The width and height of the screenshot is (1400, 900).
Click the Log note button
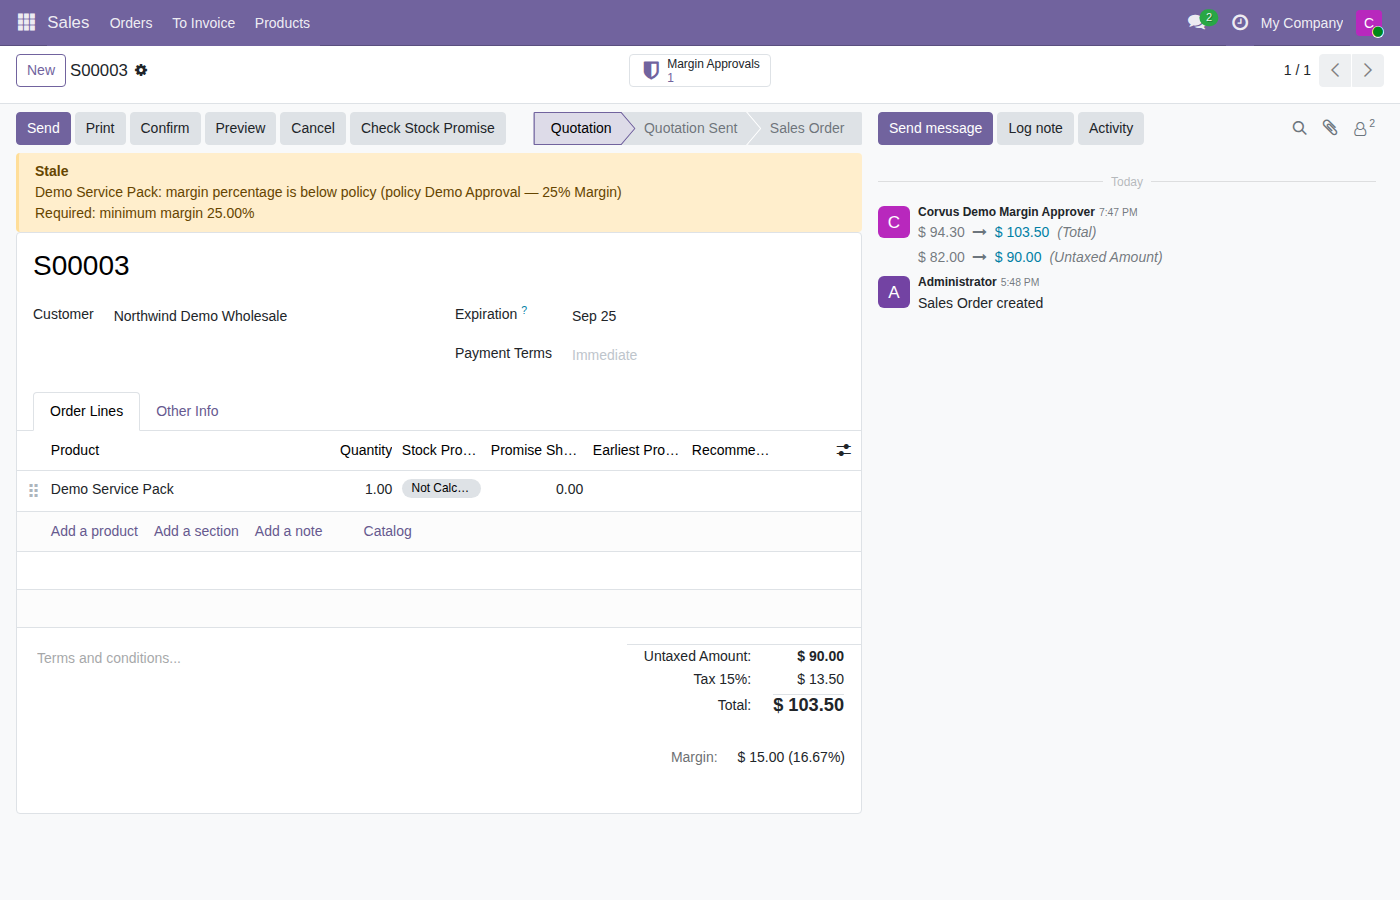pos(1035,128)
